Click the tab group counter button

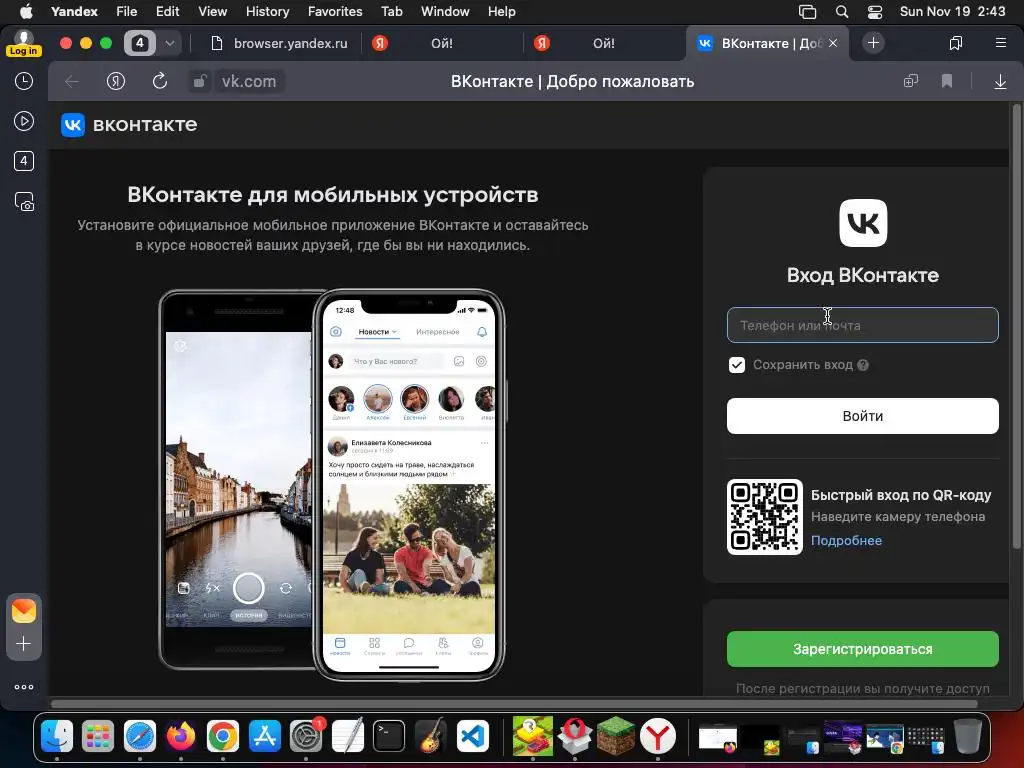point(140,43)
